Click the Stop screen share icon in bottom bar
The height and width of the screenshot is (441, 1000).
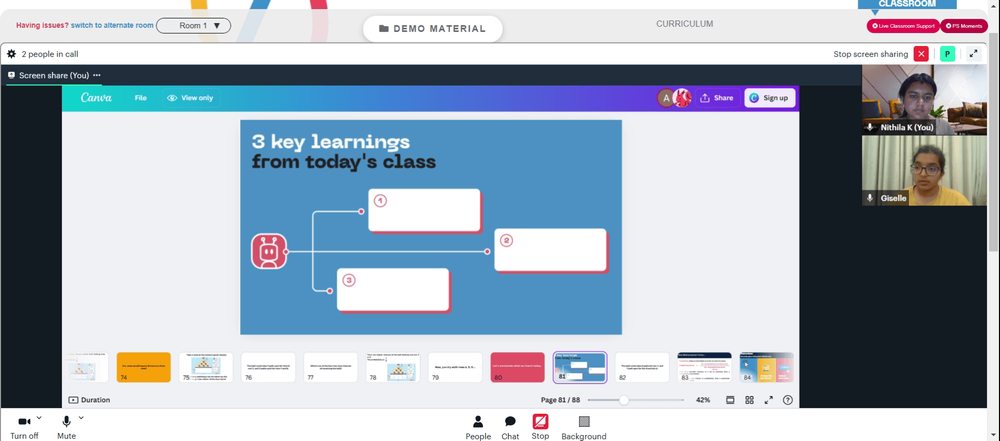coord(540,422)
